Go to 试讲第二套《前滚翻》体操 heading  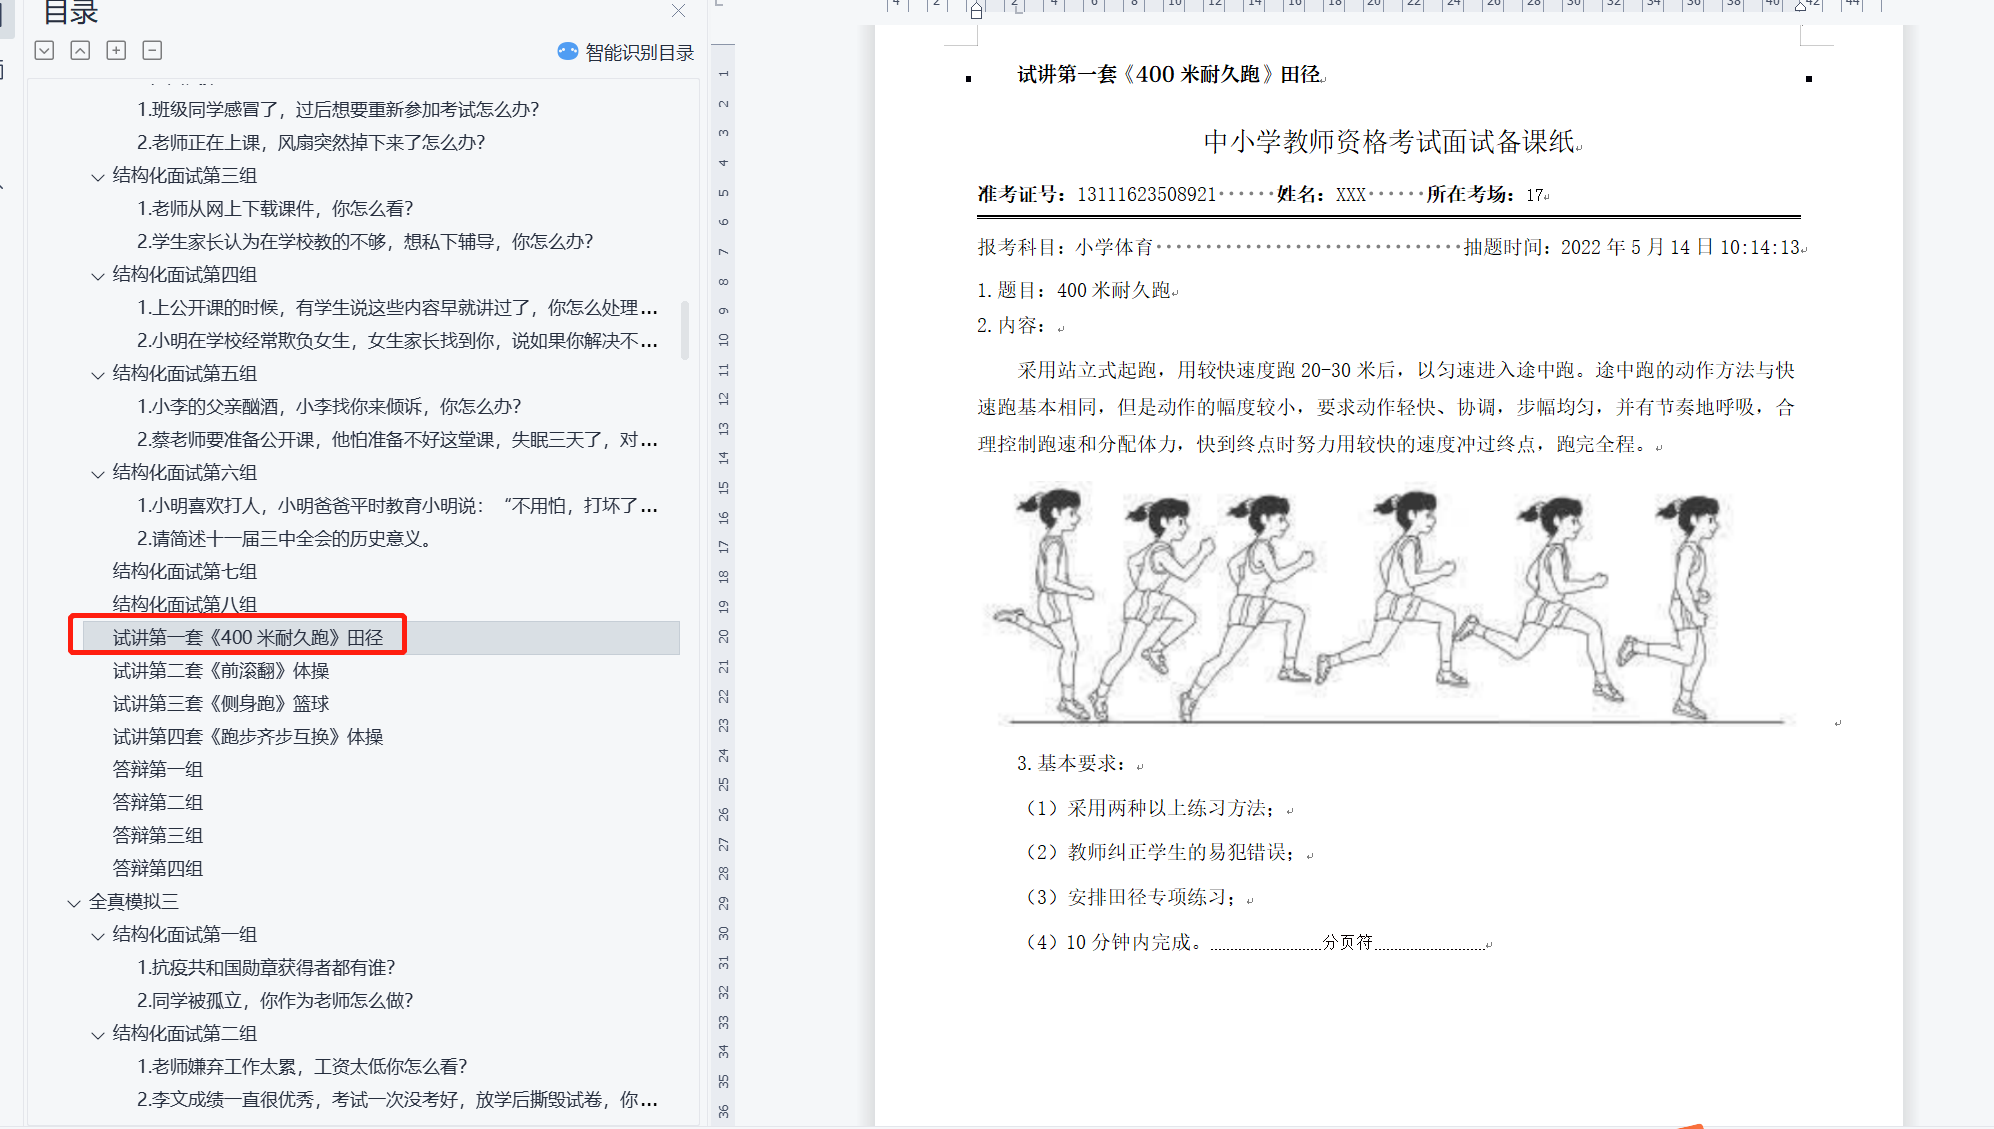tap(220, 670)
